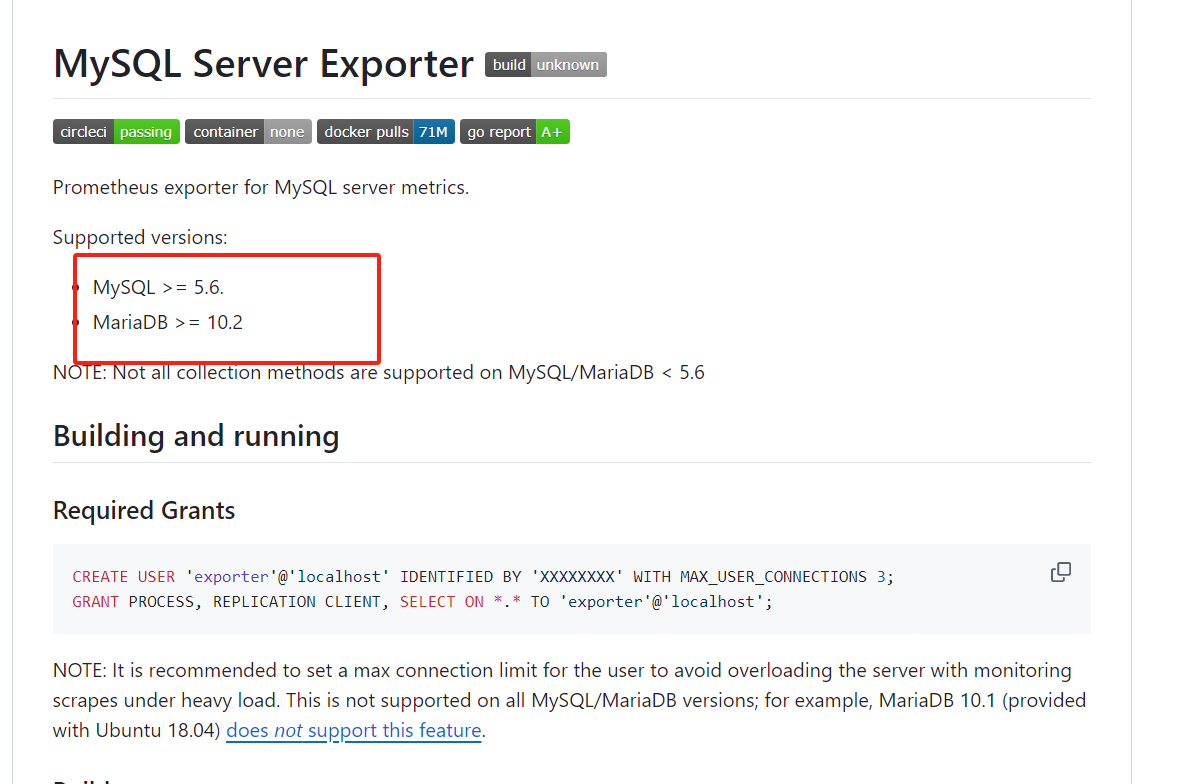Open the container none badge
Screen dimensions: 1194x784
coord(248,132)
